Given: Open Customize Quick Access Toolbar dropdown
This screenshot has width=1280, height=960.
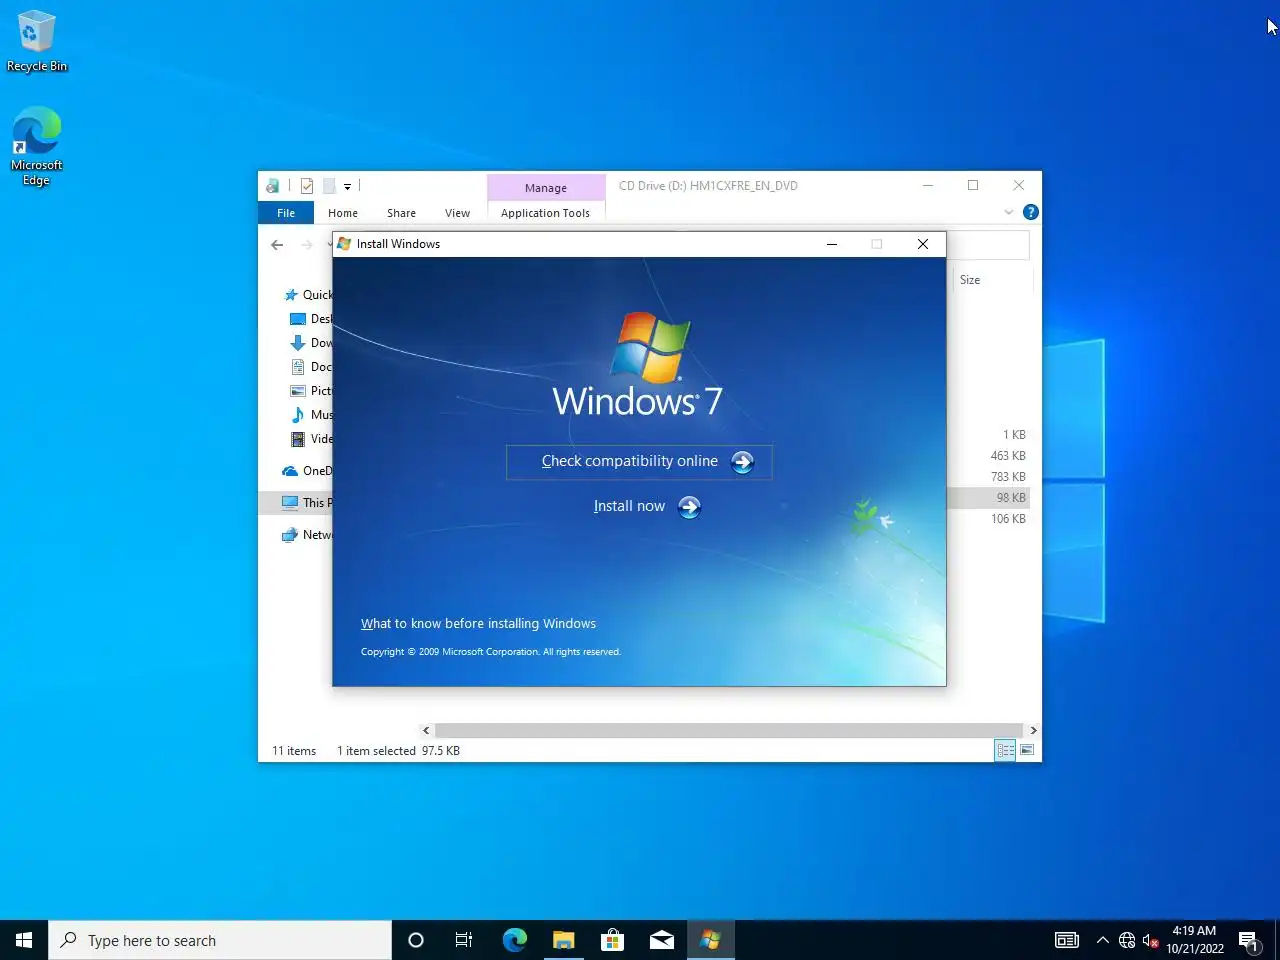Looking at the screenshot, I should coord(347,186).
